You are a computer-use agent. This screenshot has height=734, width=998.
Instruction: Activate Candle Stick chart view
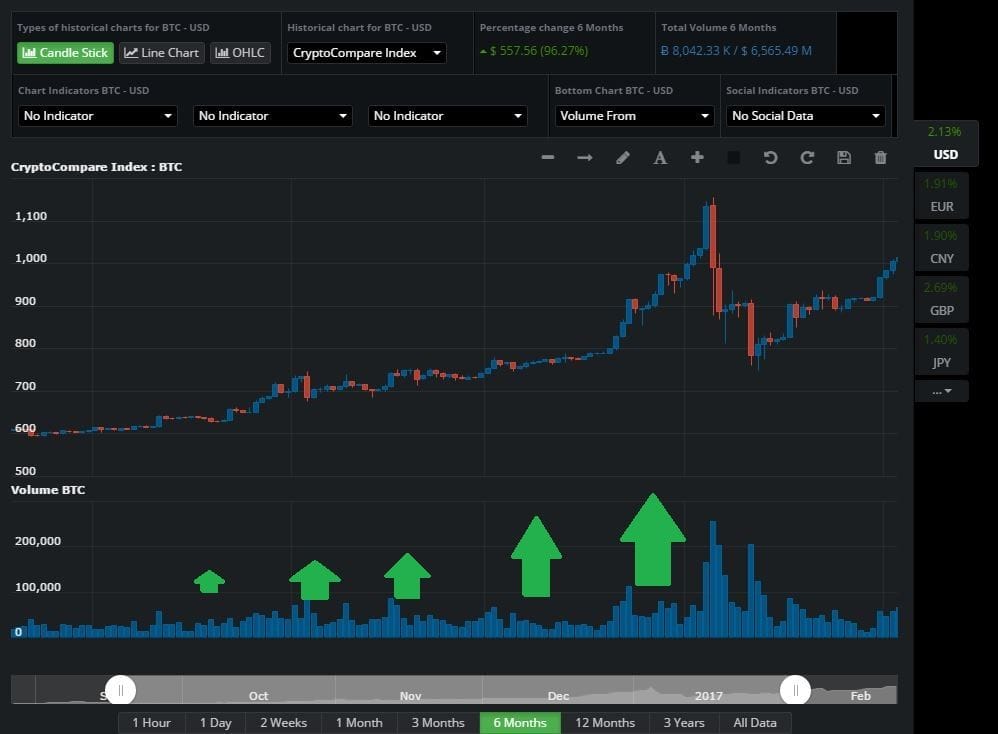coord(64,52)
